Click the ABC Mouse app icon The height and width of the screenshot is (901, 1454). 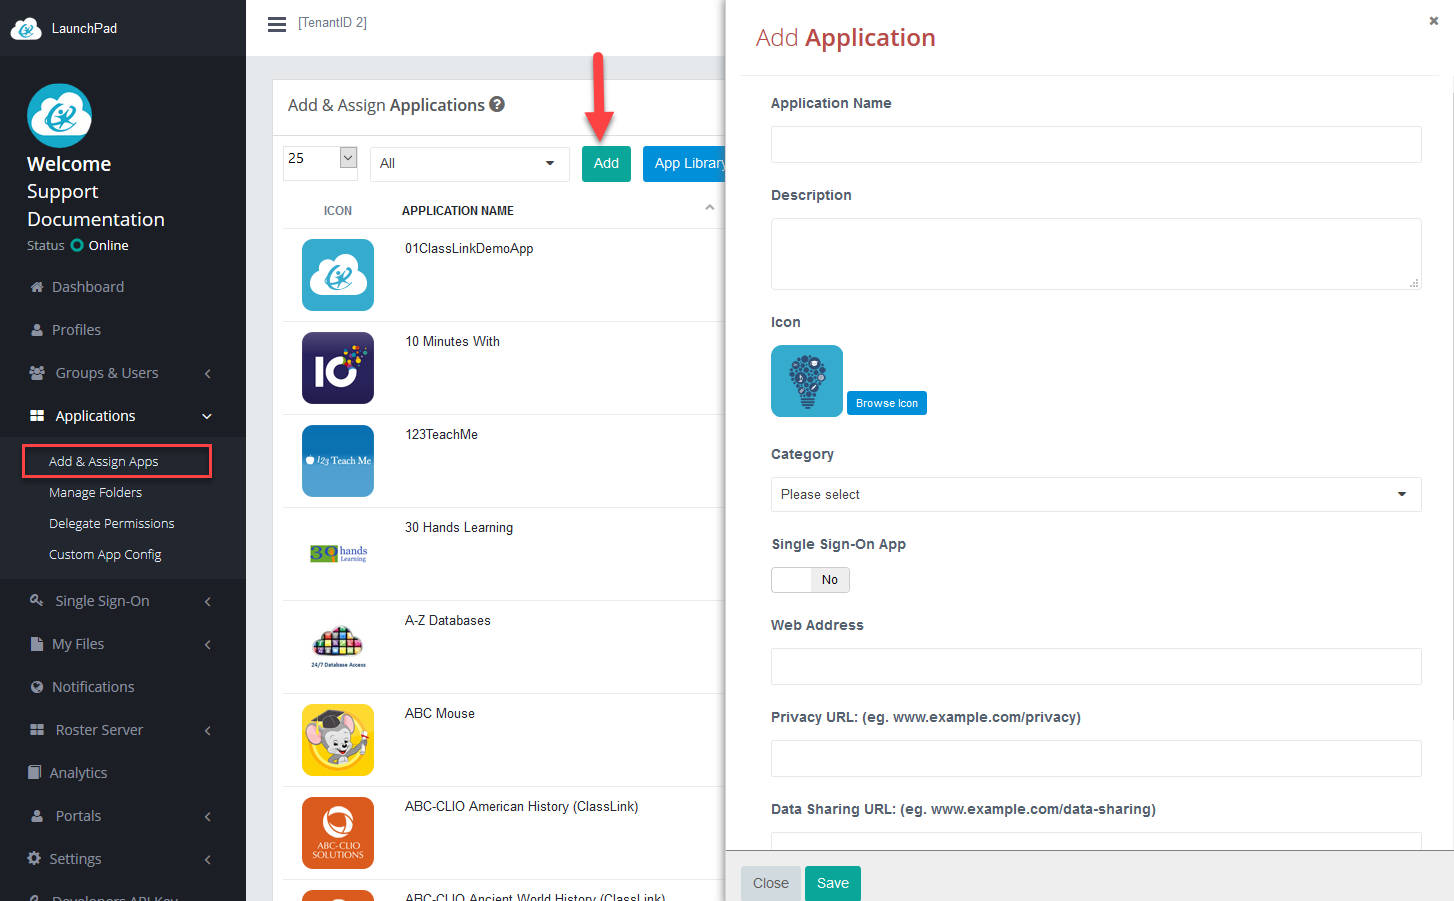point(338,740)
